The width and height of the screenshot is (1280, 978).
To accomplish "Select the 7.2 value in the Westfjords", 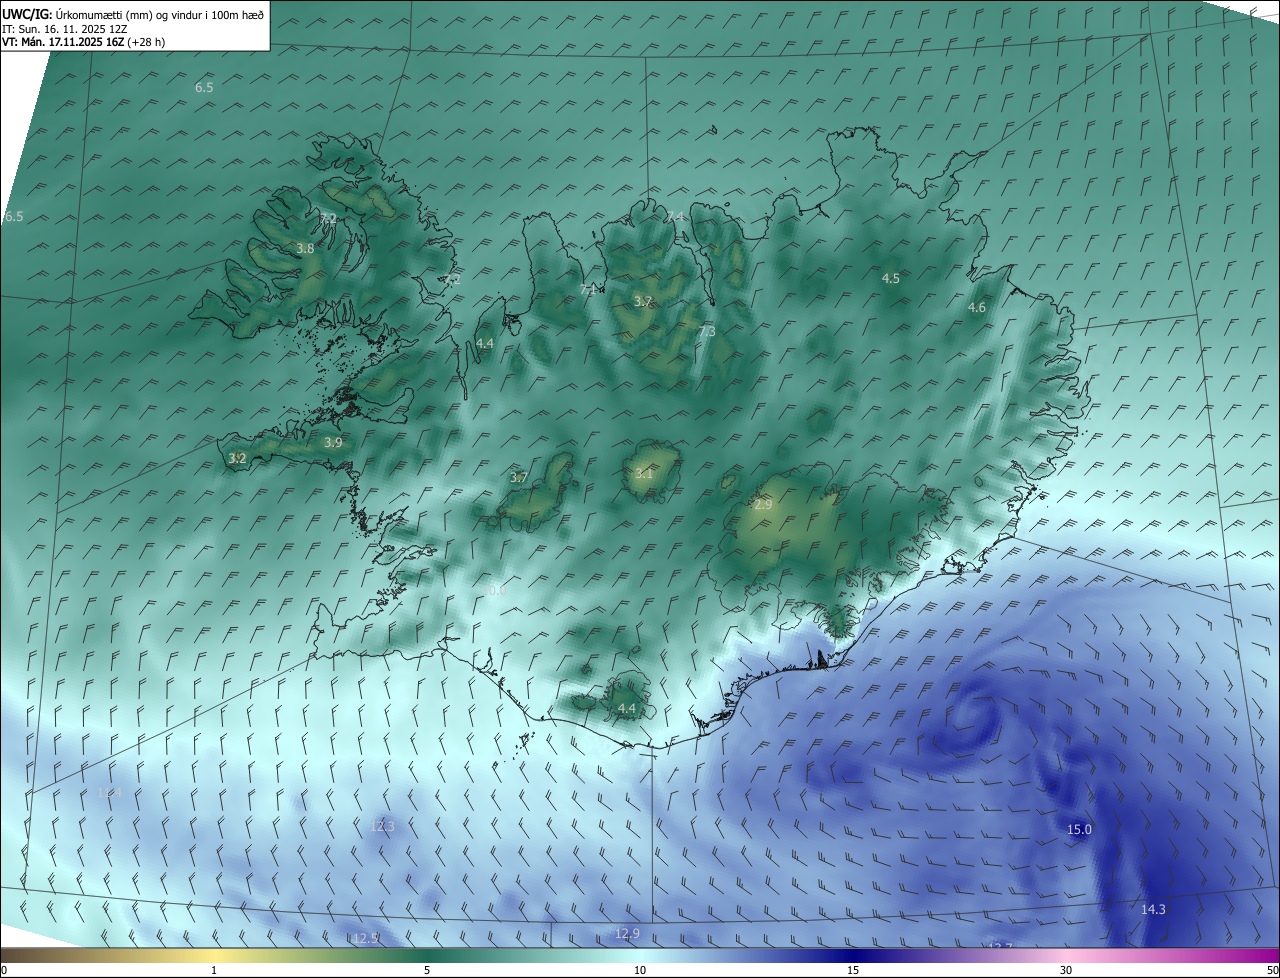I will [x=328, y=218].
